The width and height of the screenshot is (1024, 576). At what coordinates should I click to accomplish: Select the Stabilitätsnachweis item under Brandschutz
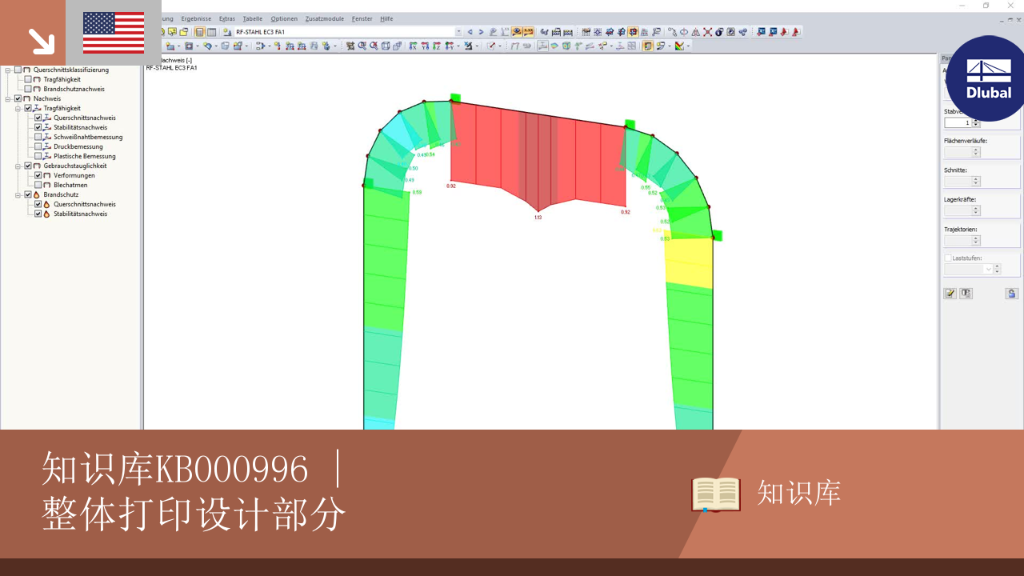[80, 214]
